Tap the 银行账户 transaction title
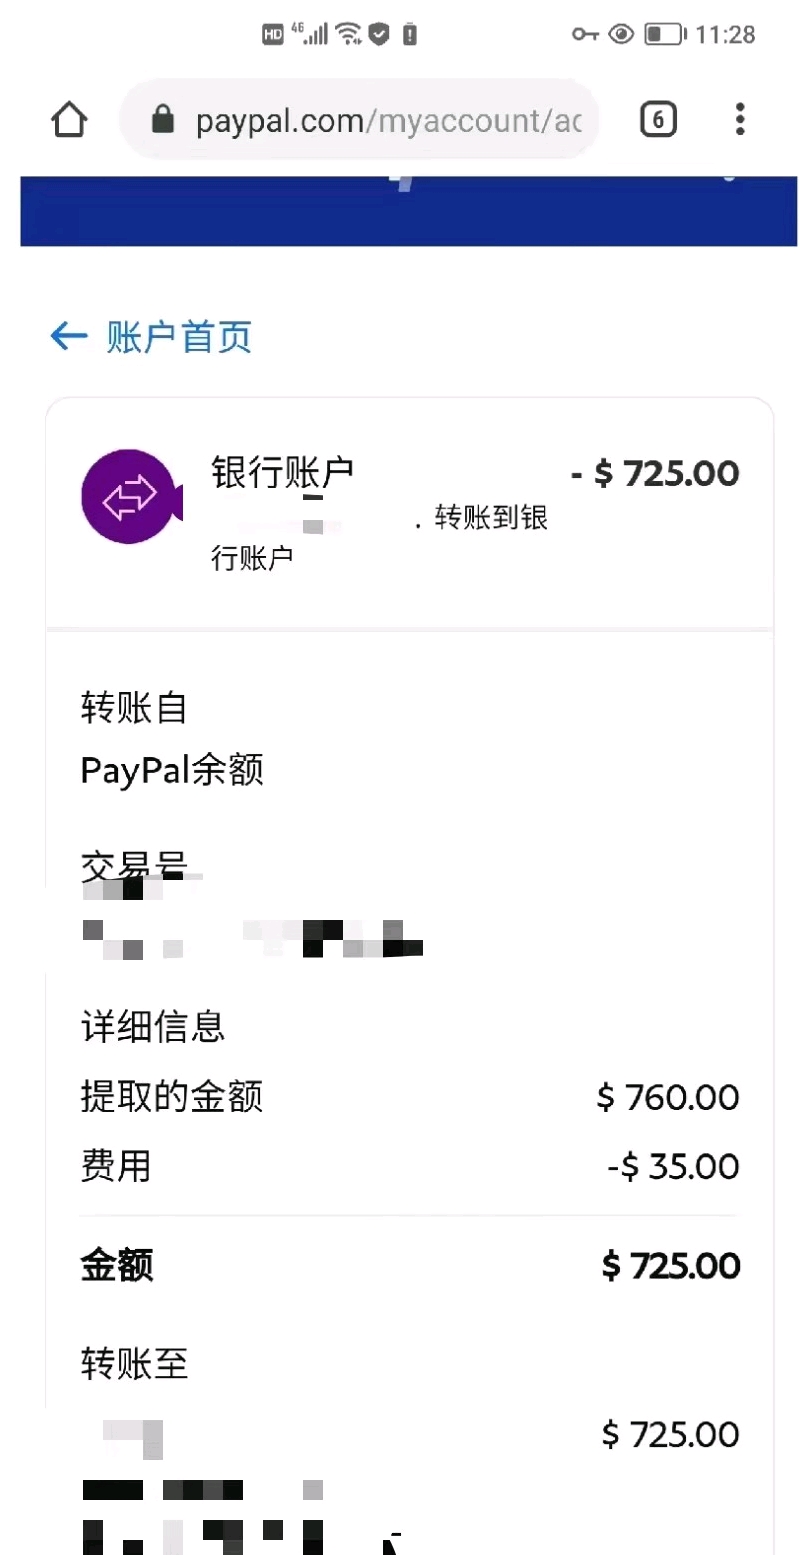800x1555 pixels. [x=283, y=472]
